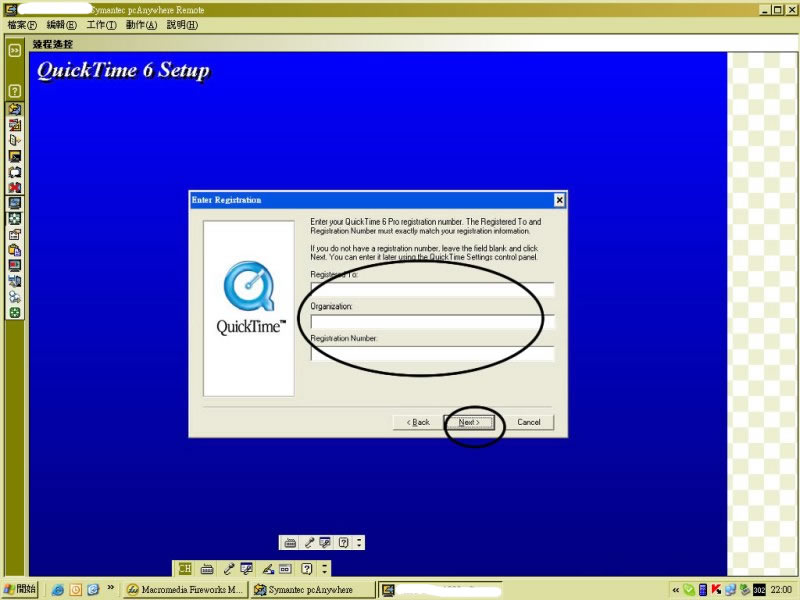Open the 動作(A) menu
This screenshot has height=600, width=800.
click(141, 25)
